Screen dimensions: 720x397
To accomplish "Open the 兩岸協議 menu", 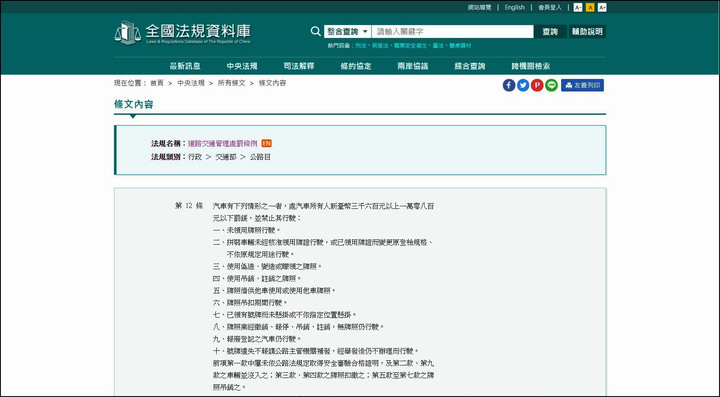I will [413, 66].
